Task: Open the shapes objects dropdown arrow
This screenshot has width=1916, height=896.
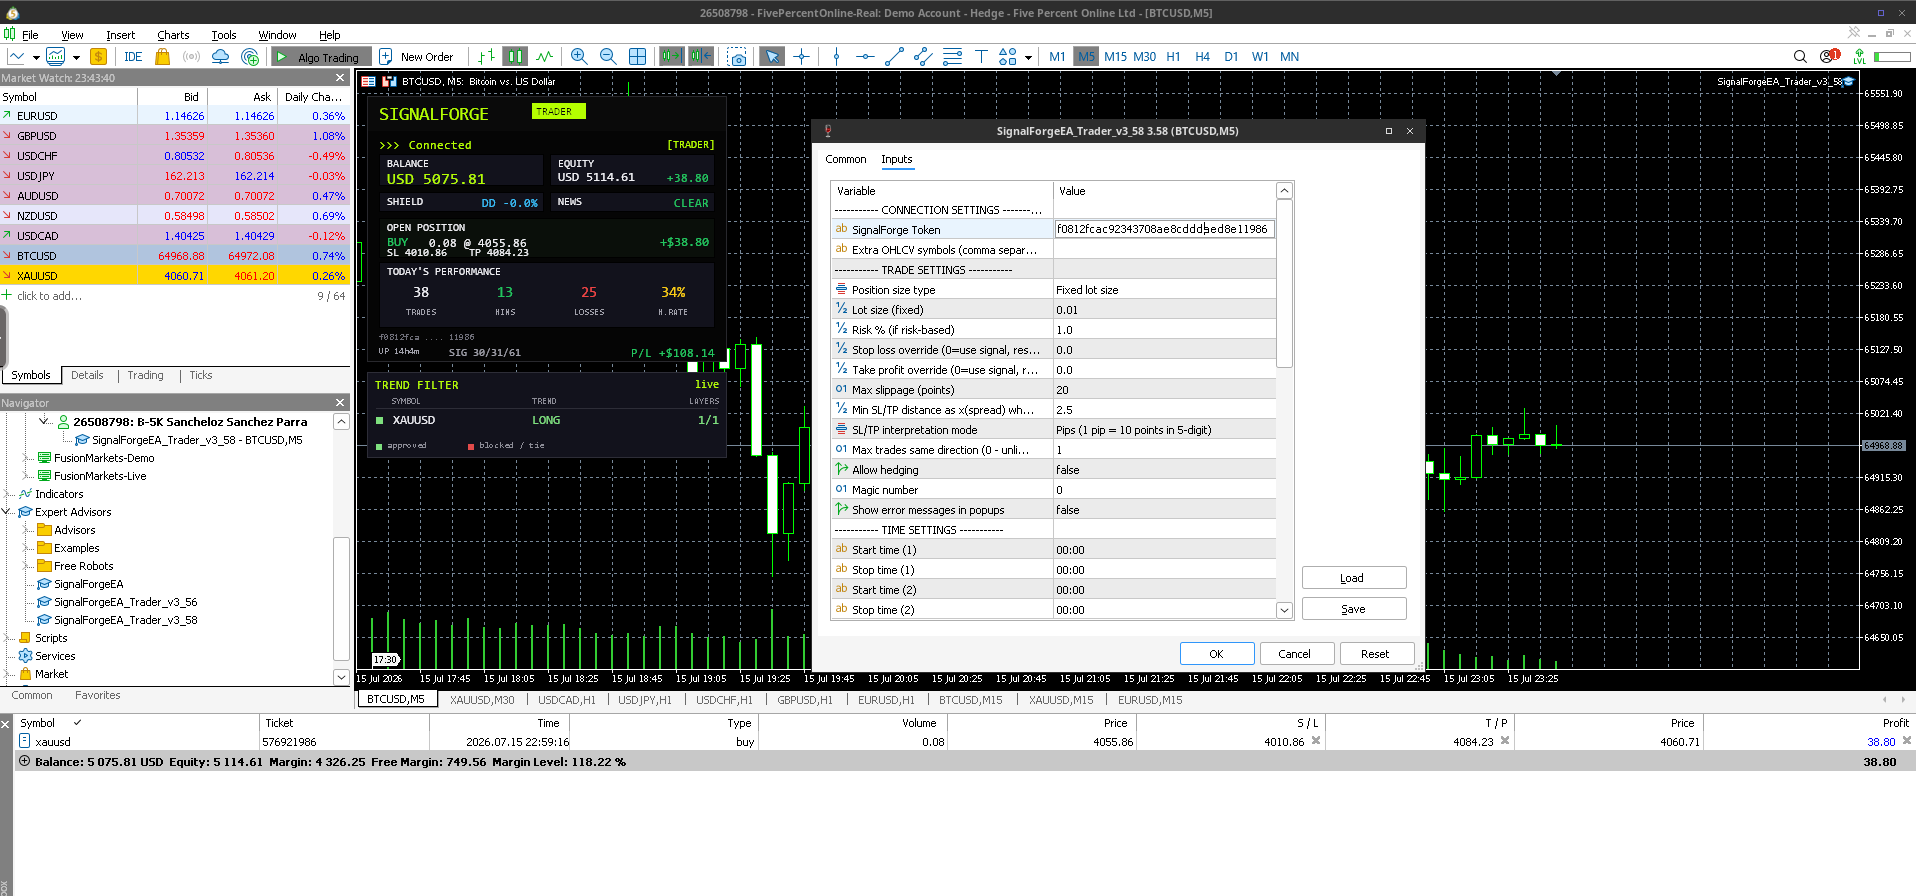Action: [x=1028, y=57]
